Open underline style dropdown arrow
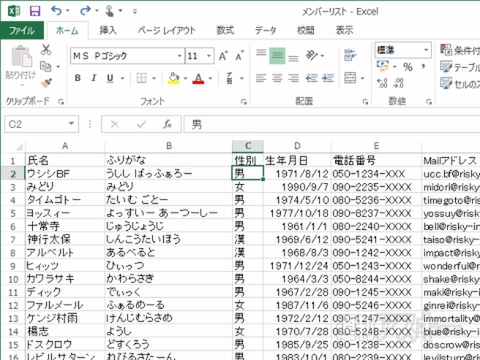This screenshot has height=360, width=480. 122,79
